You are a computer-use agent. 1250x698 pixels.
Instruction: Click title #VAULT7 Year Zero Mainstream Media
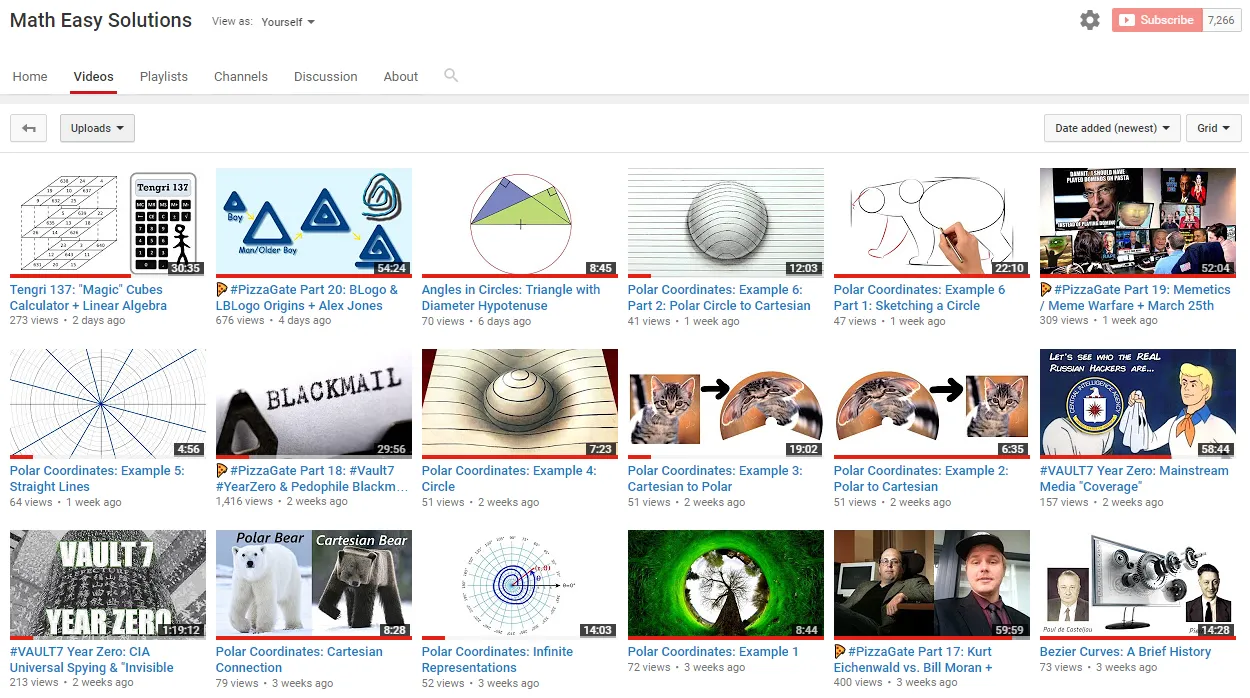tap(1134, 479)
